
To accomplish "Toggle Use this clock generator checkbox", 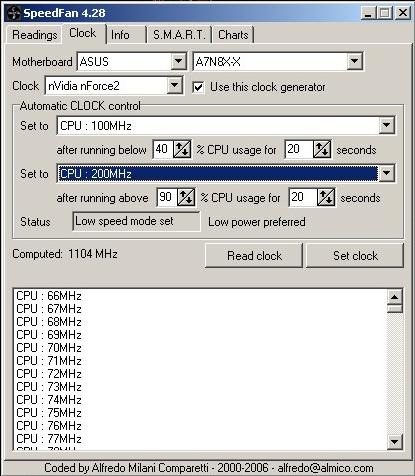I will (198, 87).
